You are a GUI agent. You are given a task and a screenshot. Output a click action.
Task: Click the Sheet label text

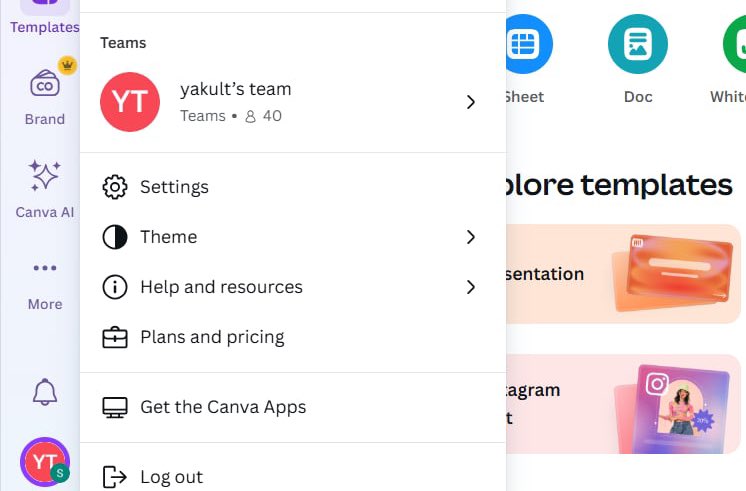tap(524, 97)
